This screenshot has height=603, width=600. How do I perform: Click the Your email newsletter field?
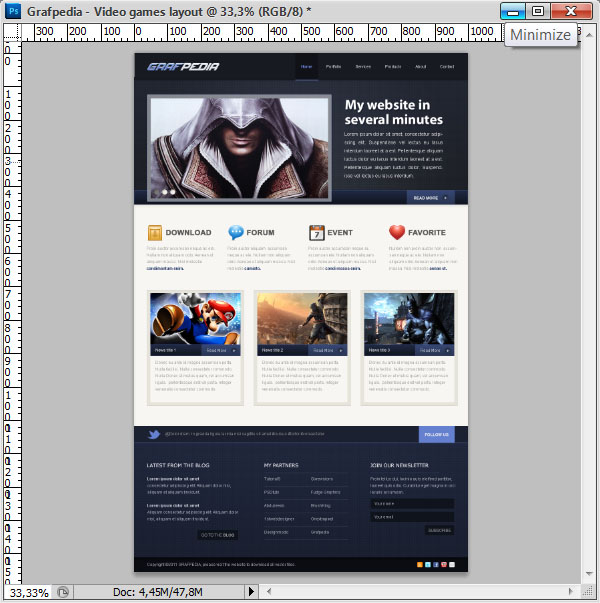click(x=412, y=517)
